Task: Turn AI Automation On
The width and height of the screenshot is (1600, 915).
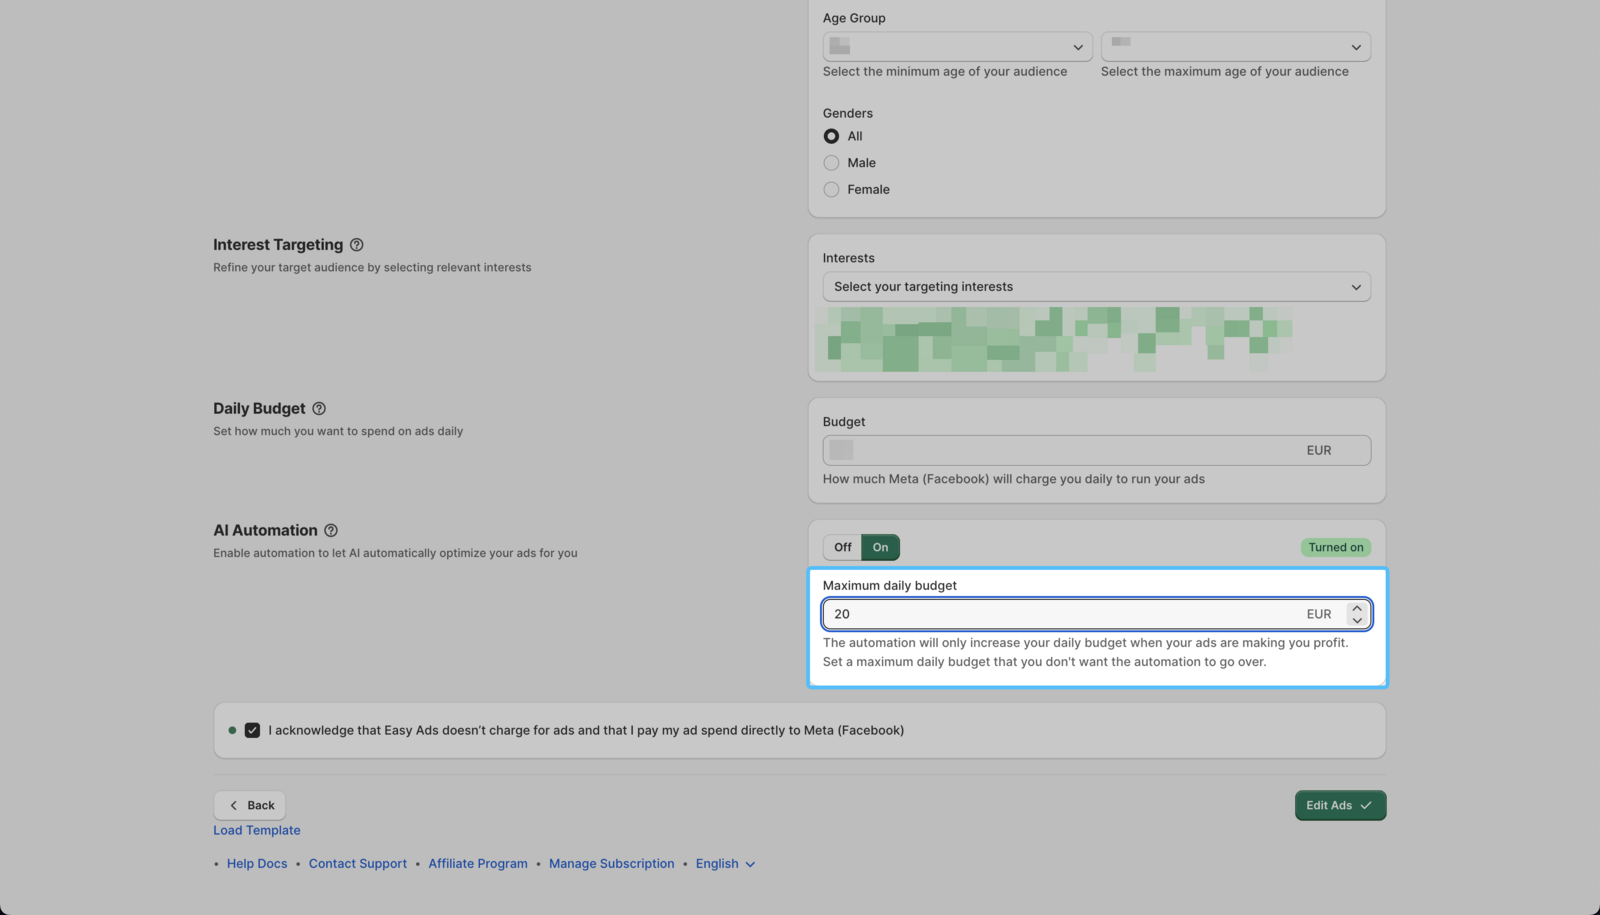Action: [880, 548]
